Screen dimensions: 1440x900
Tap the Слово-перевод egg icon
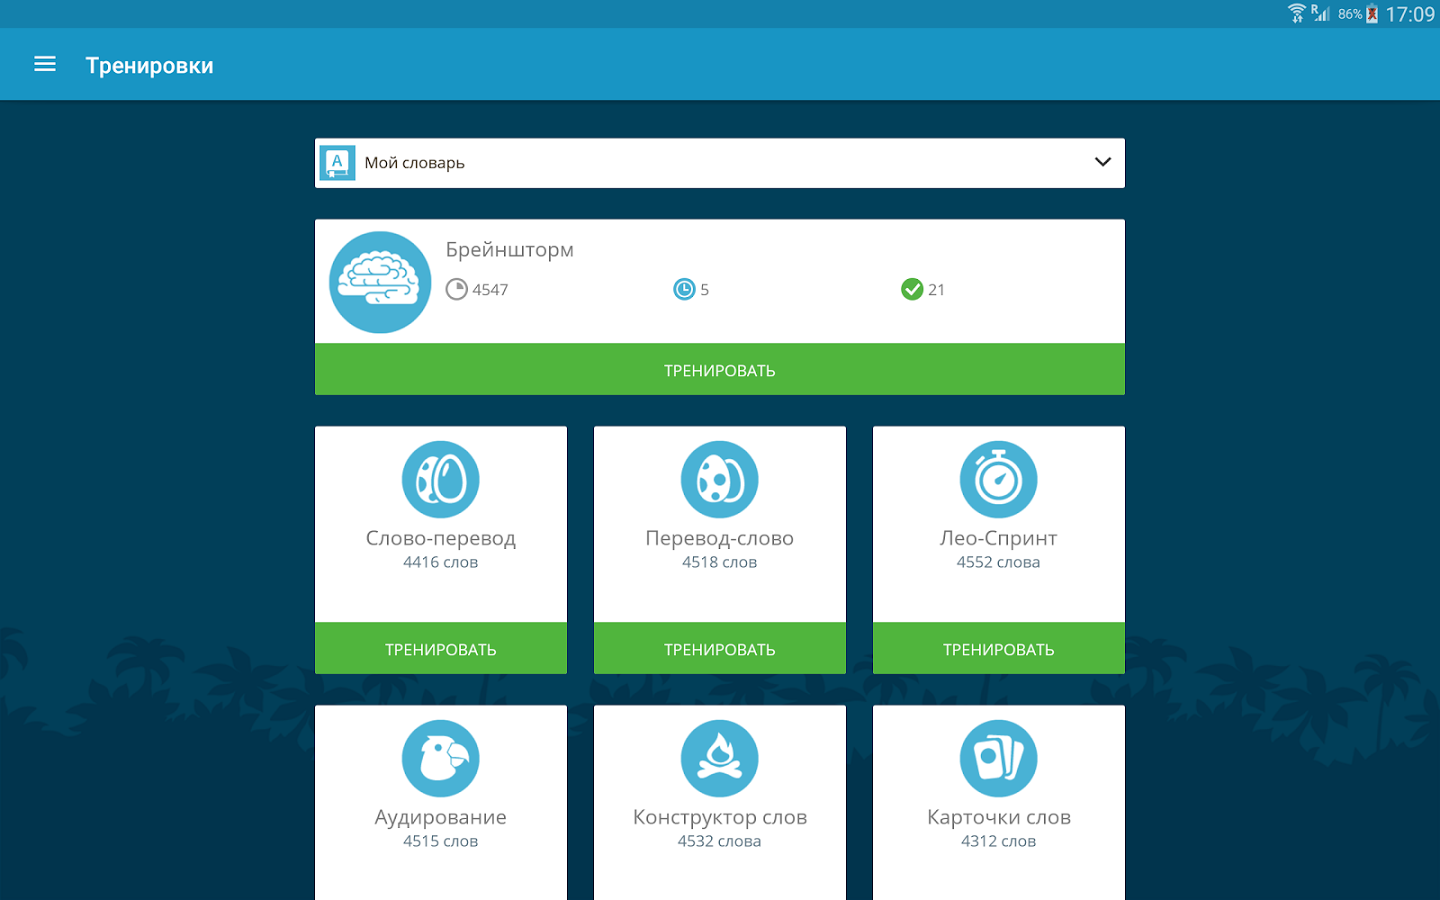click(441, 480)
